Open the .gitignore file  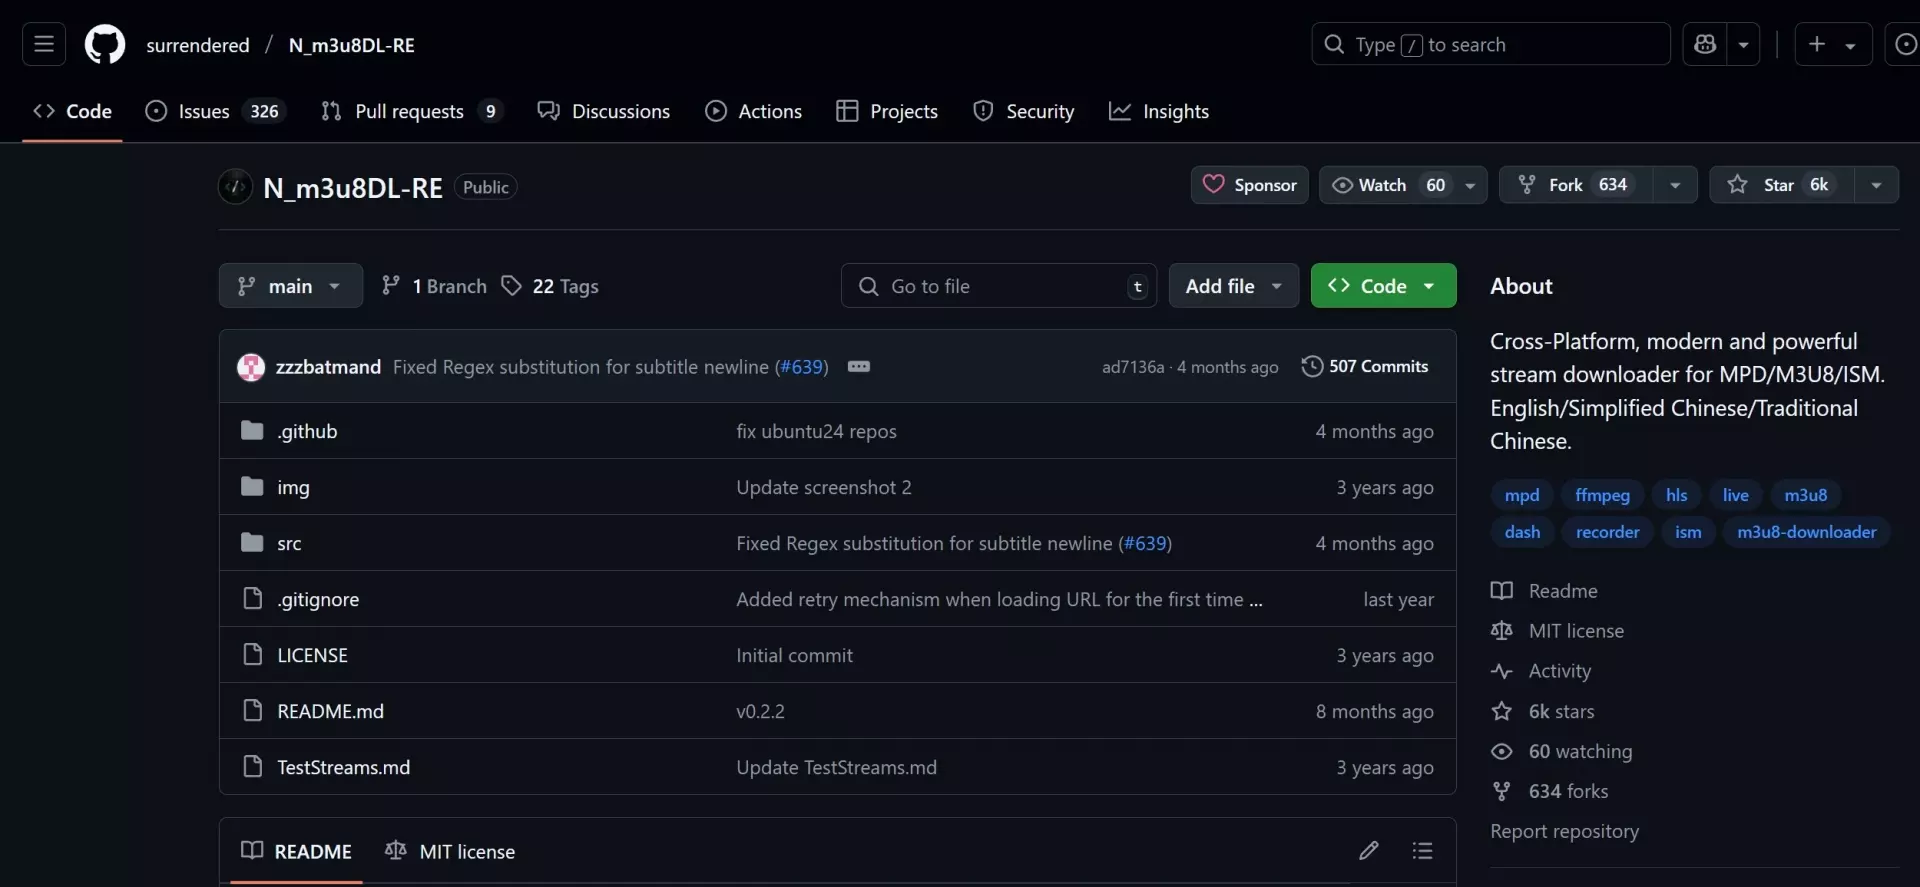tap(318, 599)
